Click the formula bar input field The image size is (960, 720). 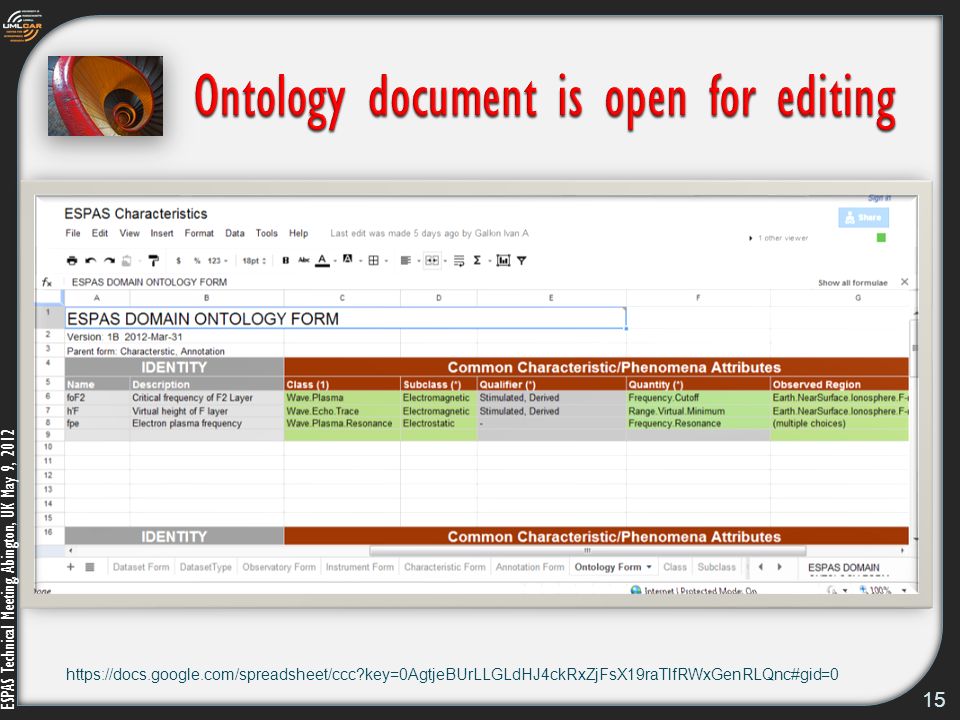click(441, 282)
